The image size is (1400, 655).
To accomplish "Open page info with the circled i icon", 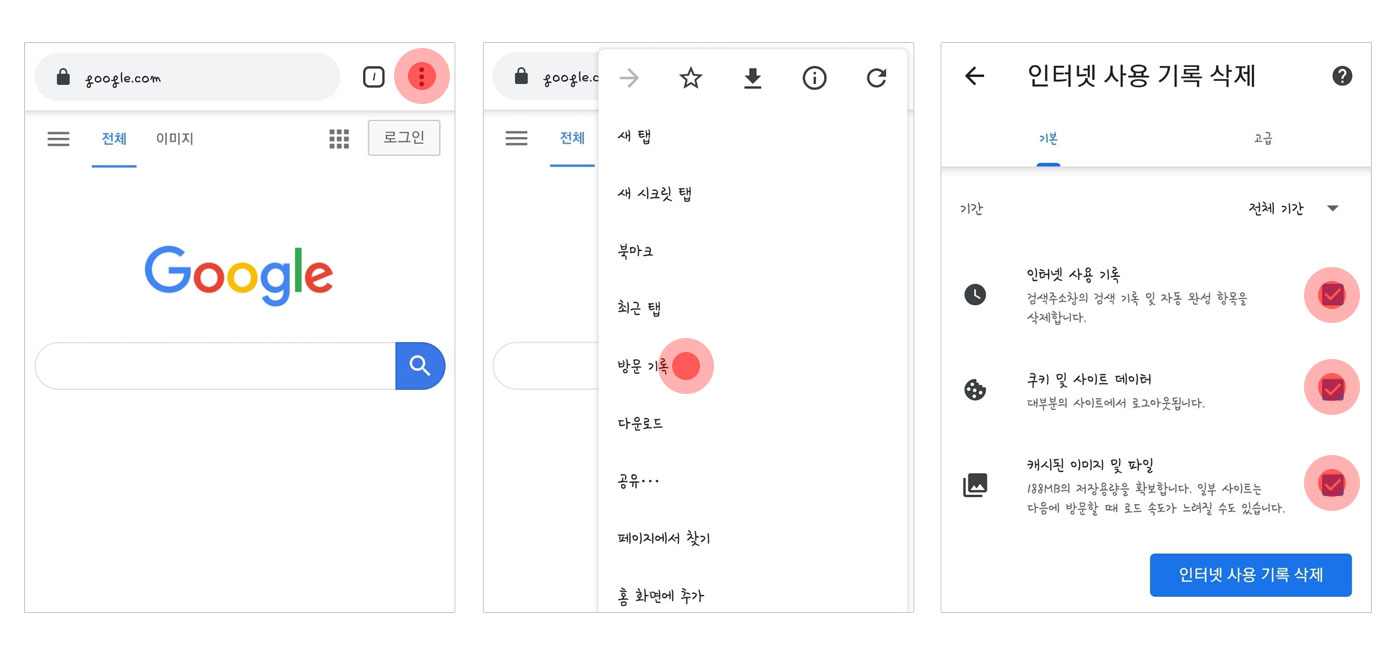I will 815,78.
